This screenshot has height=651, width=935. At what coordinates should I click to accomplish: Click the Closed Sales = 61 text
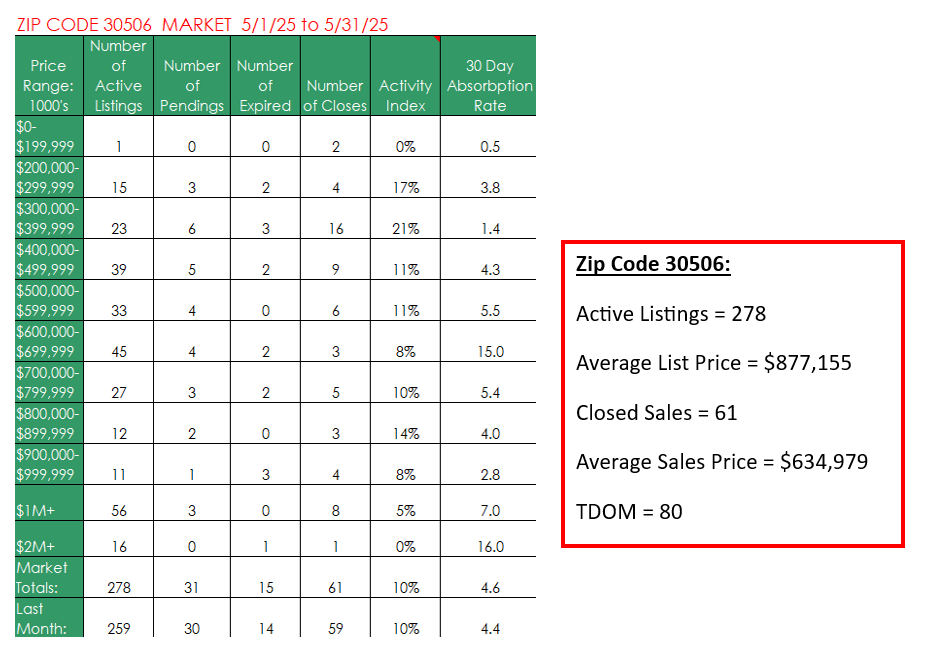tap(657, 413)
